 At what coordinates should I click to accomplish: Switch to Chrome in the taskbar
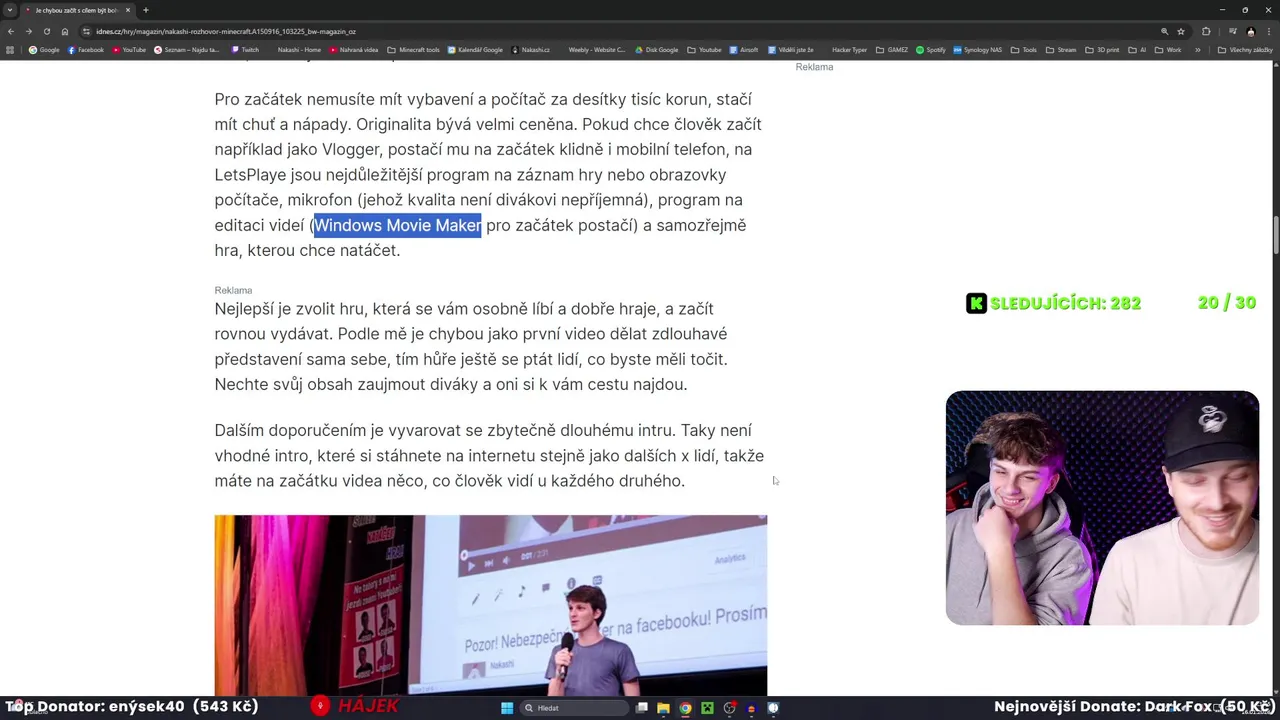685,708
